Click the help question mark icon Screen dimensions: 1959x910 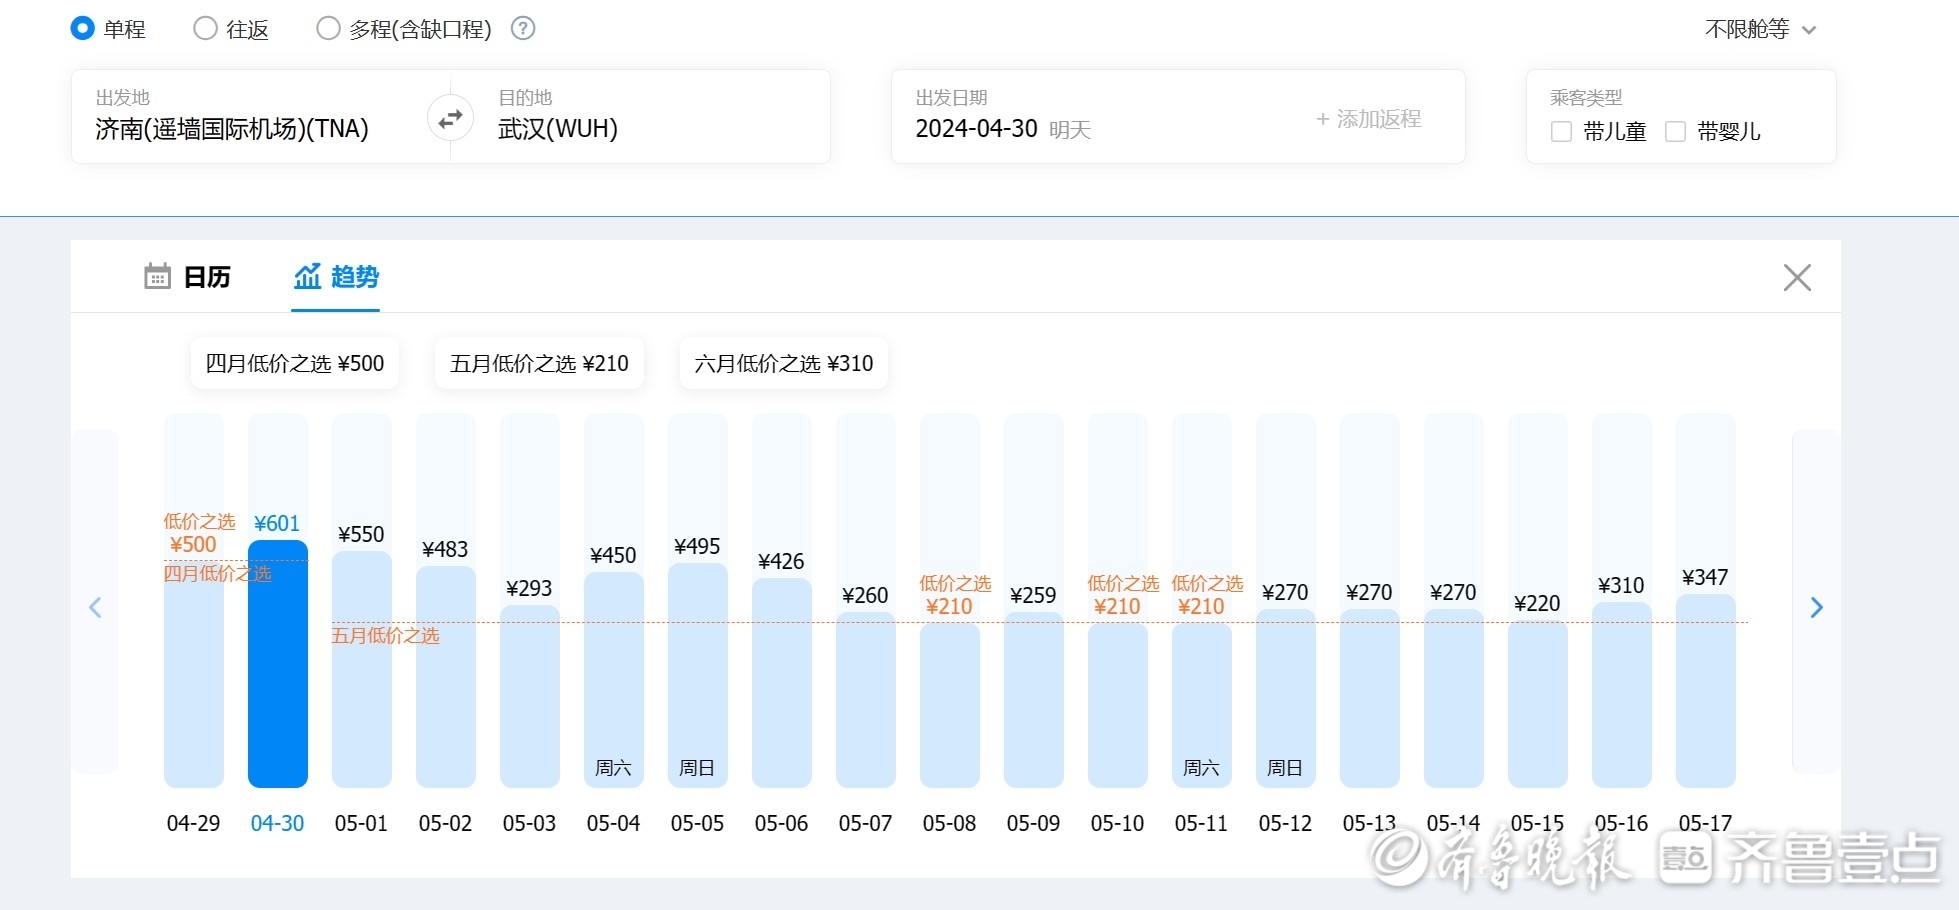[523, 29]
